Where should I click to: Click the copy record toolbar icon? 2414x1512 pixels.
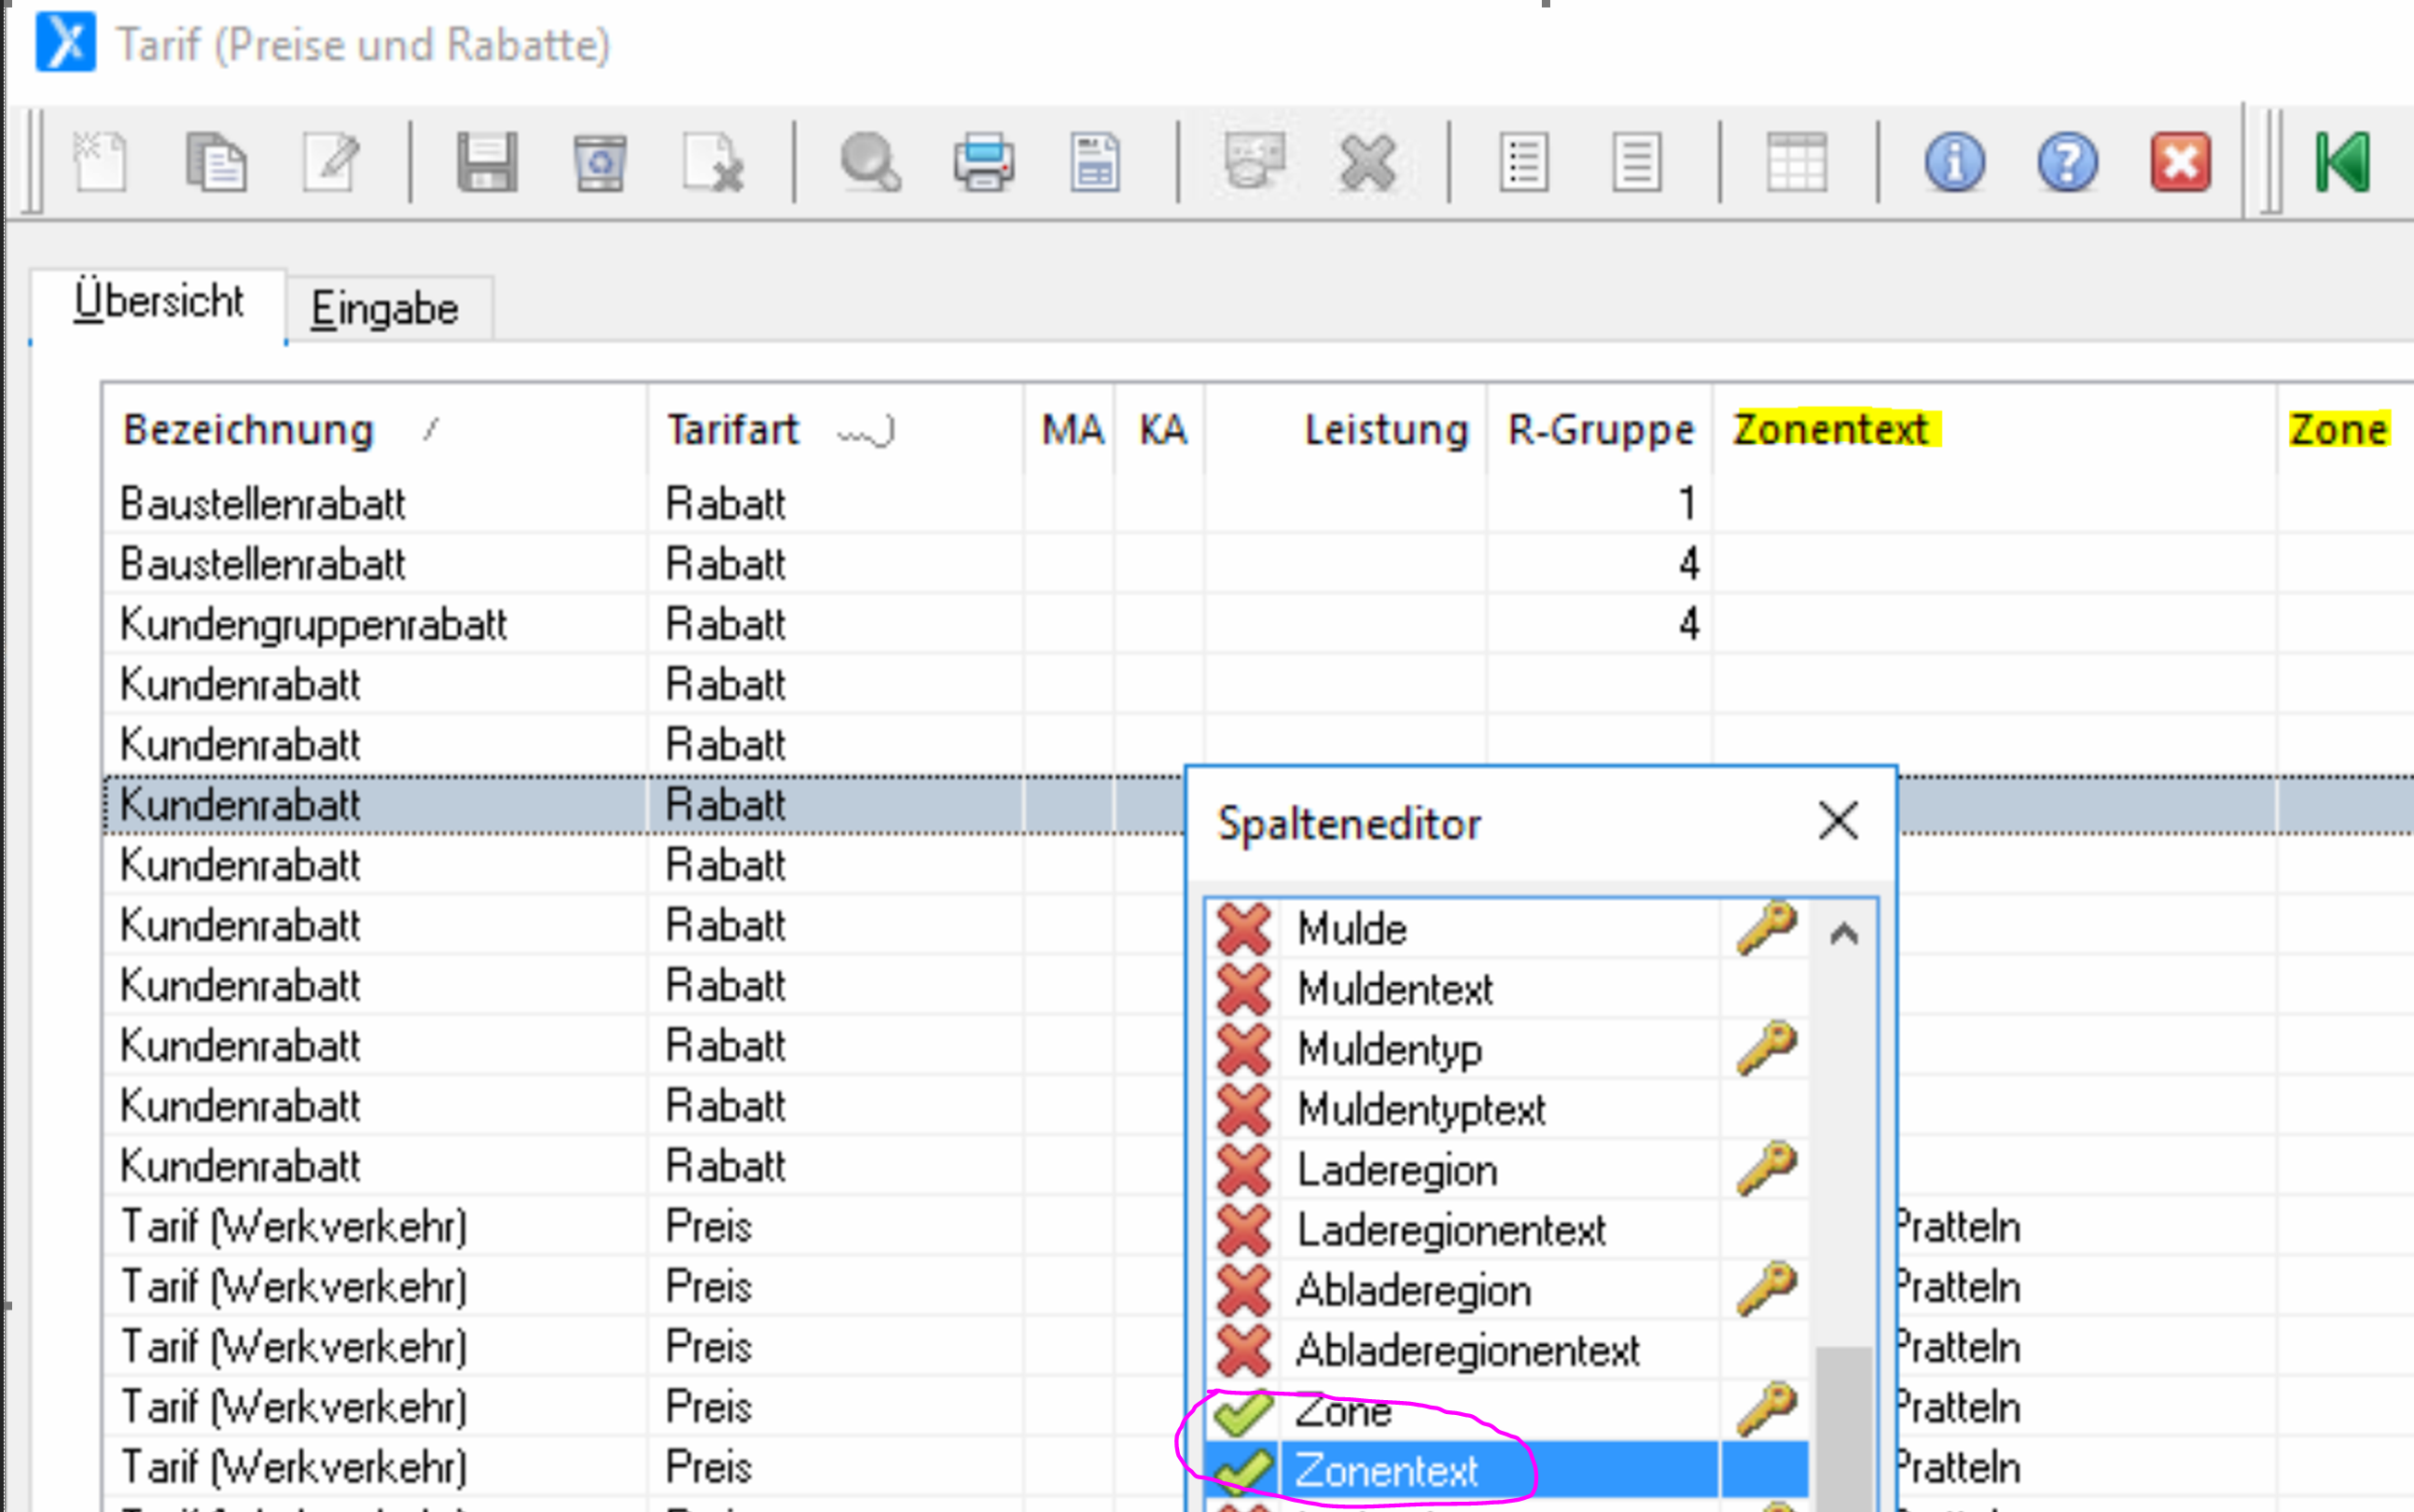tap(215, 161)
